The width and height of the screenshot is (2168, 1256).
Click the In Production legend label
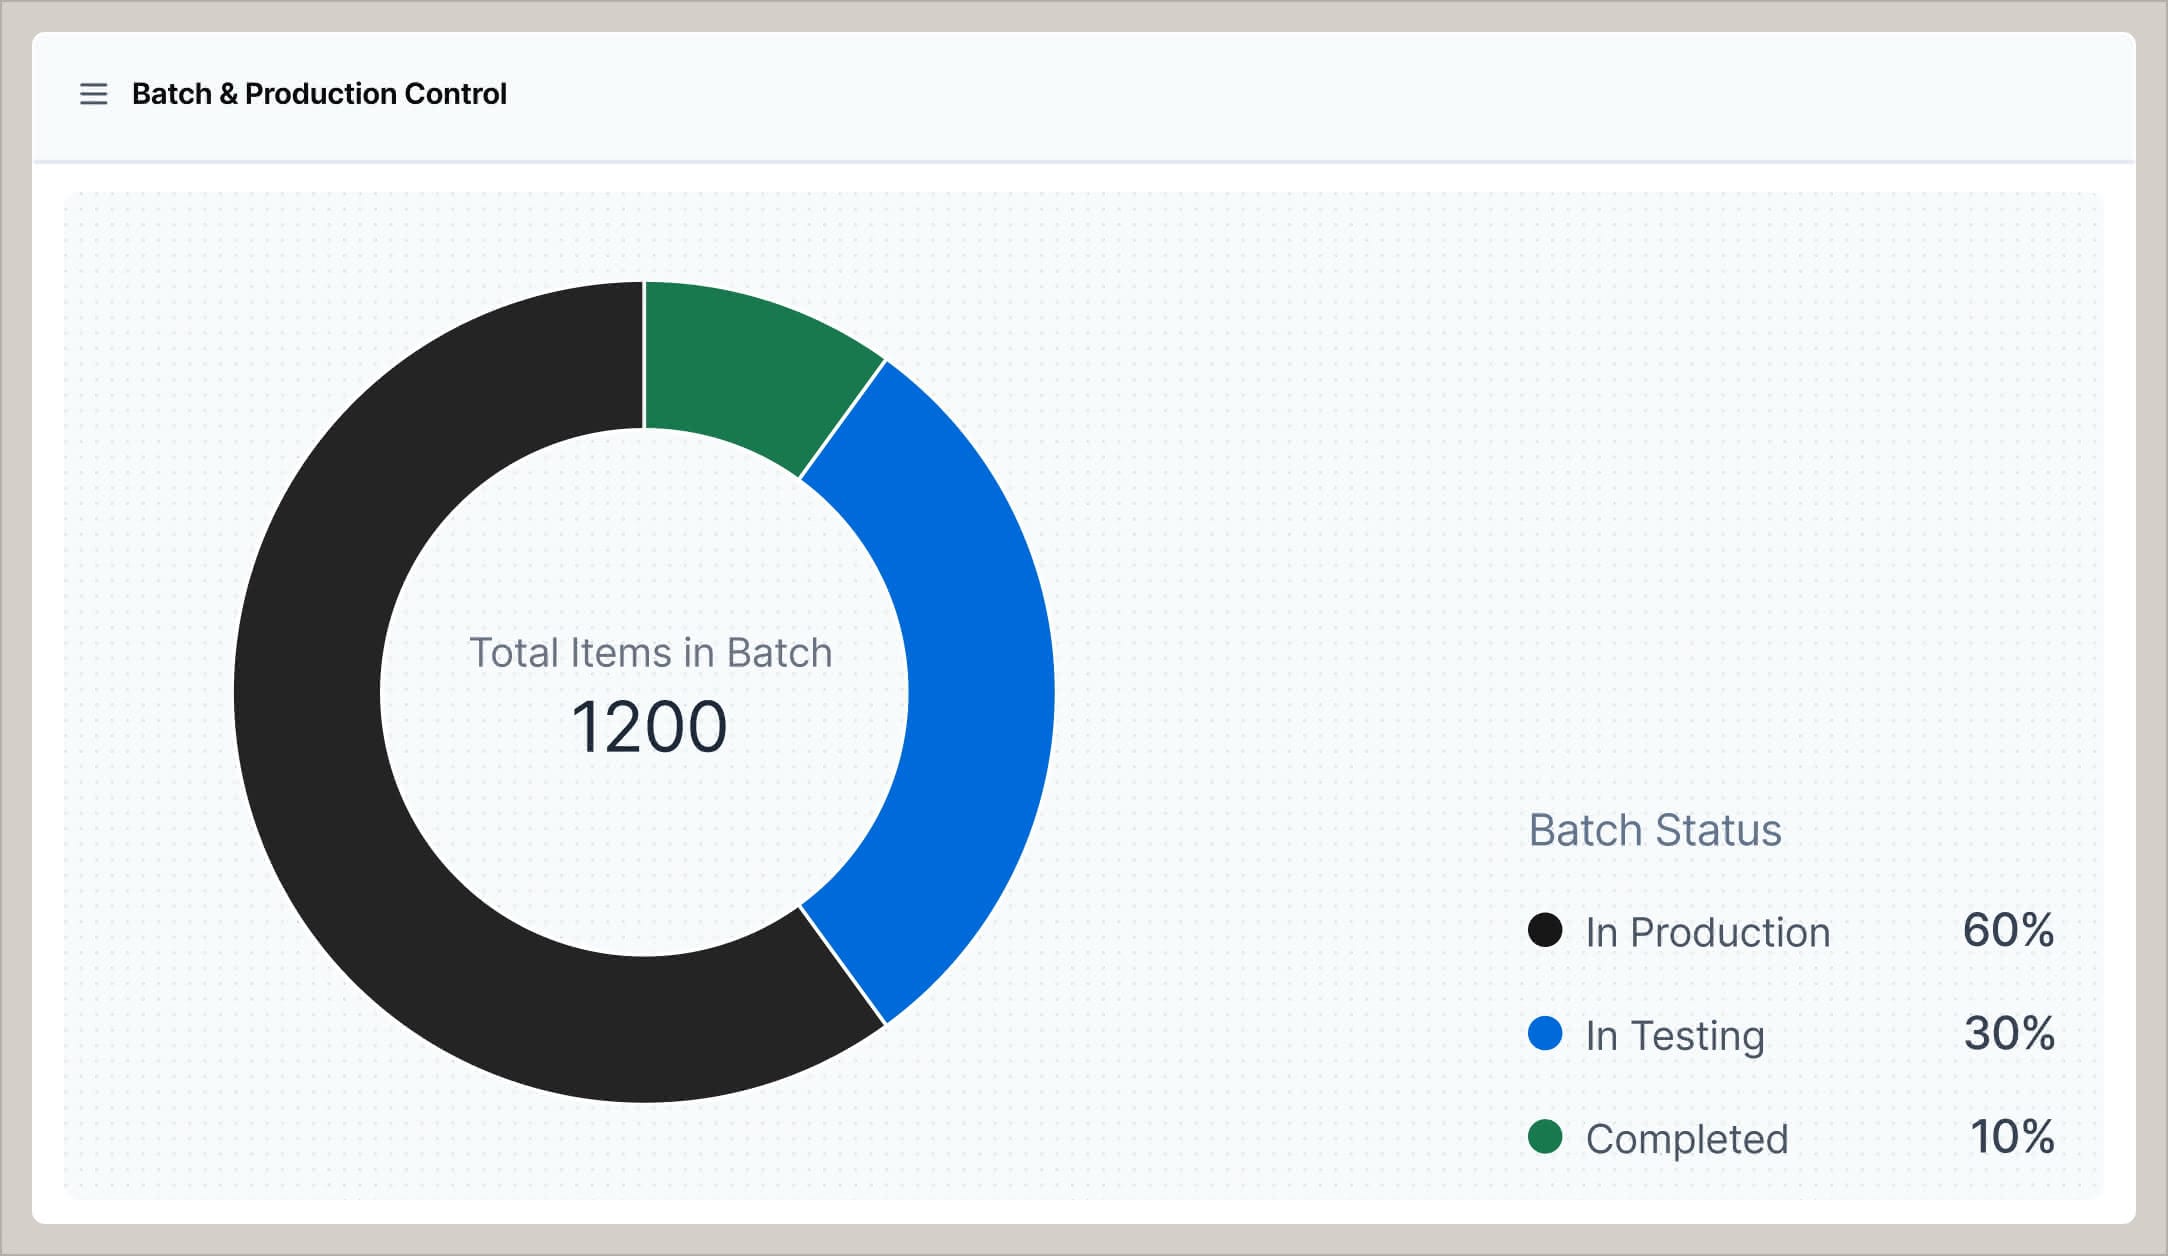pyautogui.click(x=1708, y=932)
